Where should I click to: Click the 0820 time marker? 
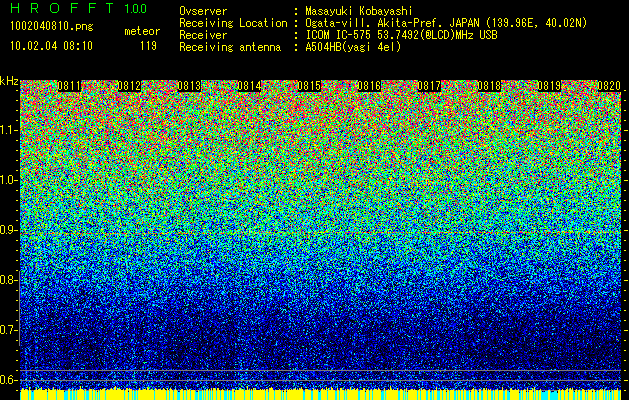[x=609, y=86]
